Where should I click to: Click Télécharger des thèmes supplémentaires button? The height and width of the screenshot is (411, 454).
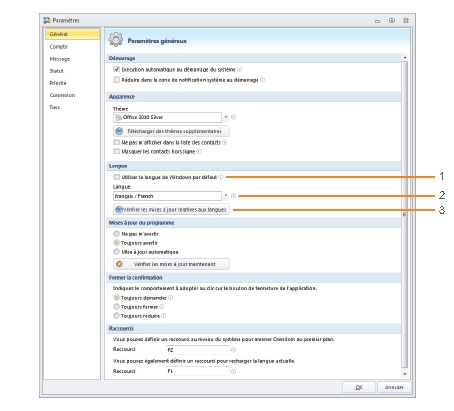[171, 131]
